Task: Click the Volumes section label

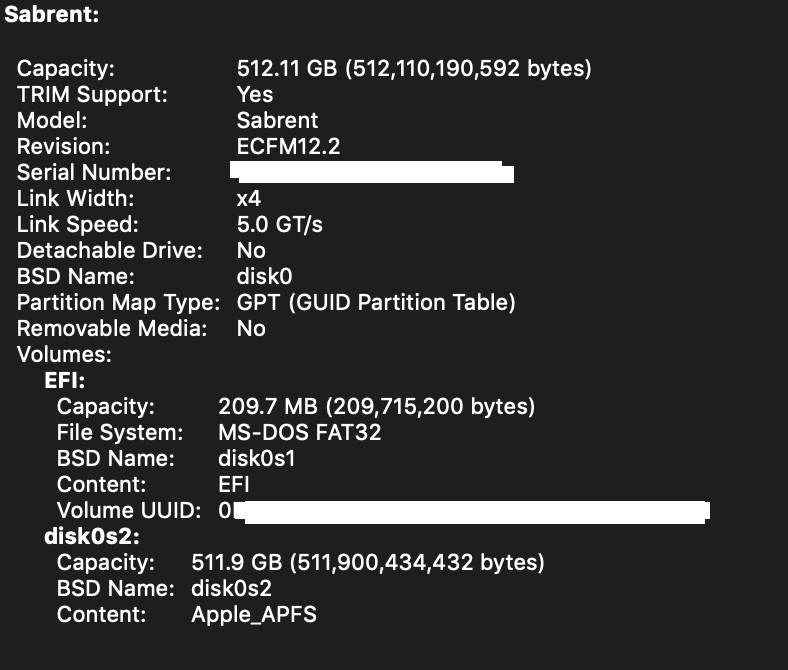Action: tap(64, 355)
